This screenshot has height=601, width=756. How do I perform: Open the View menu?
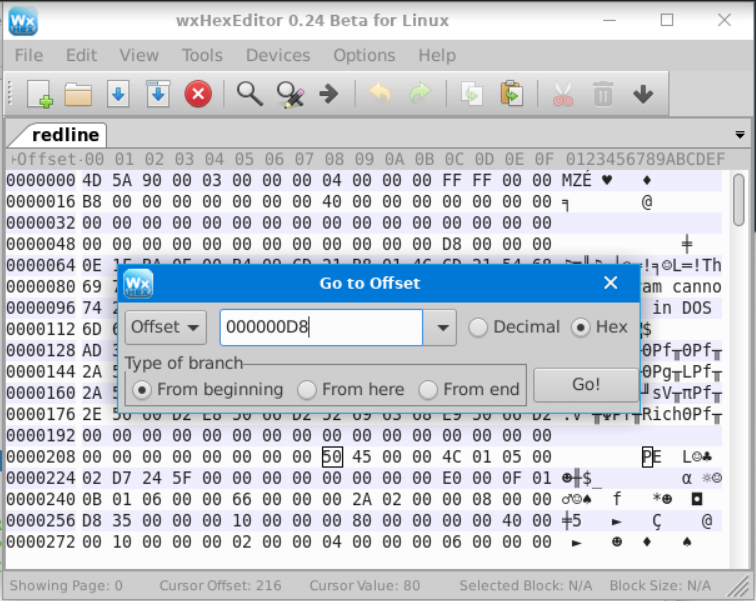pos(139,55)
